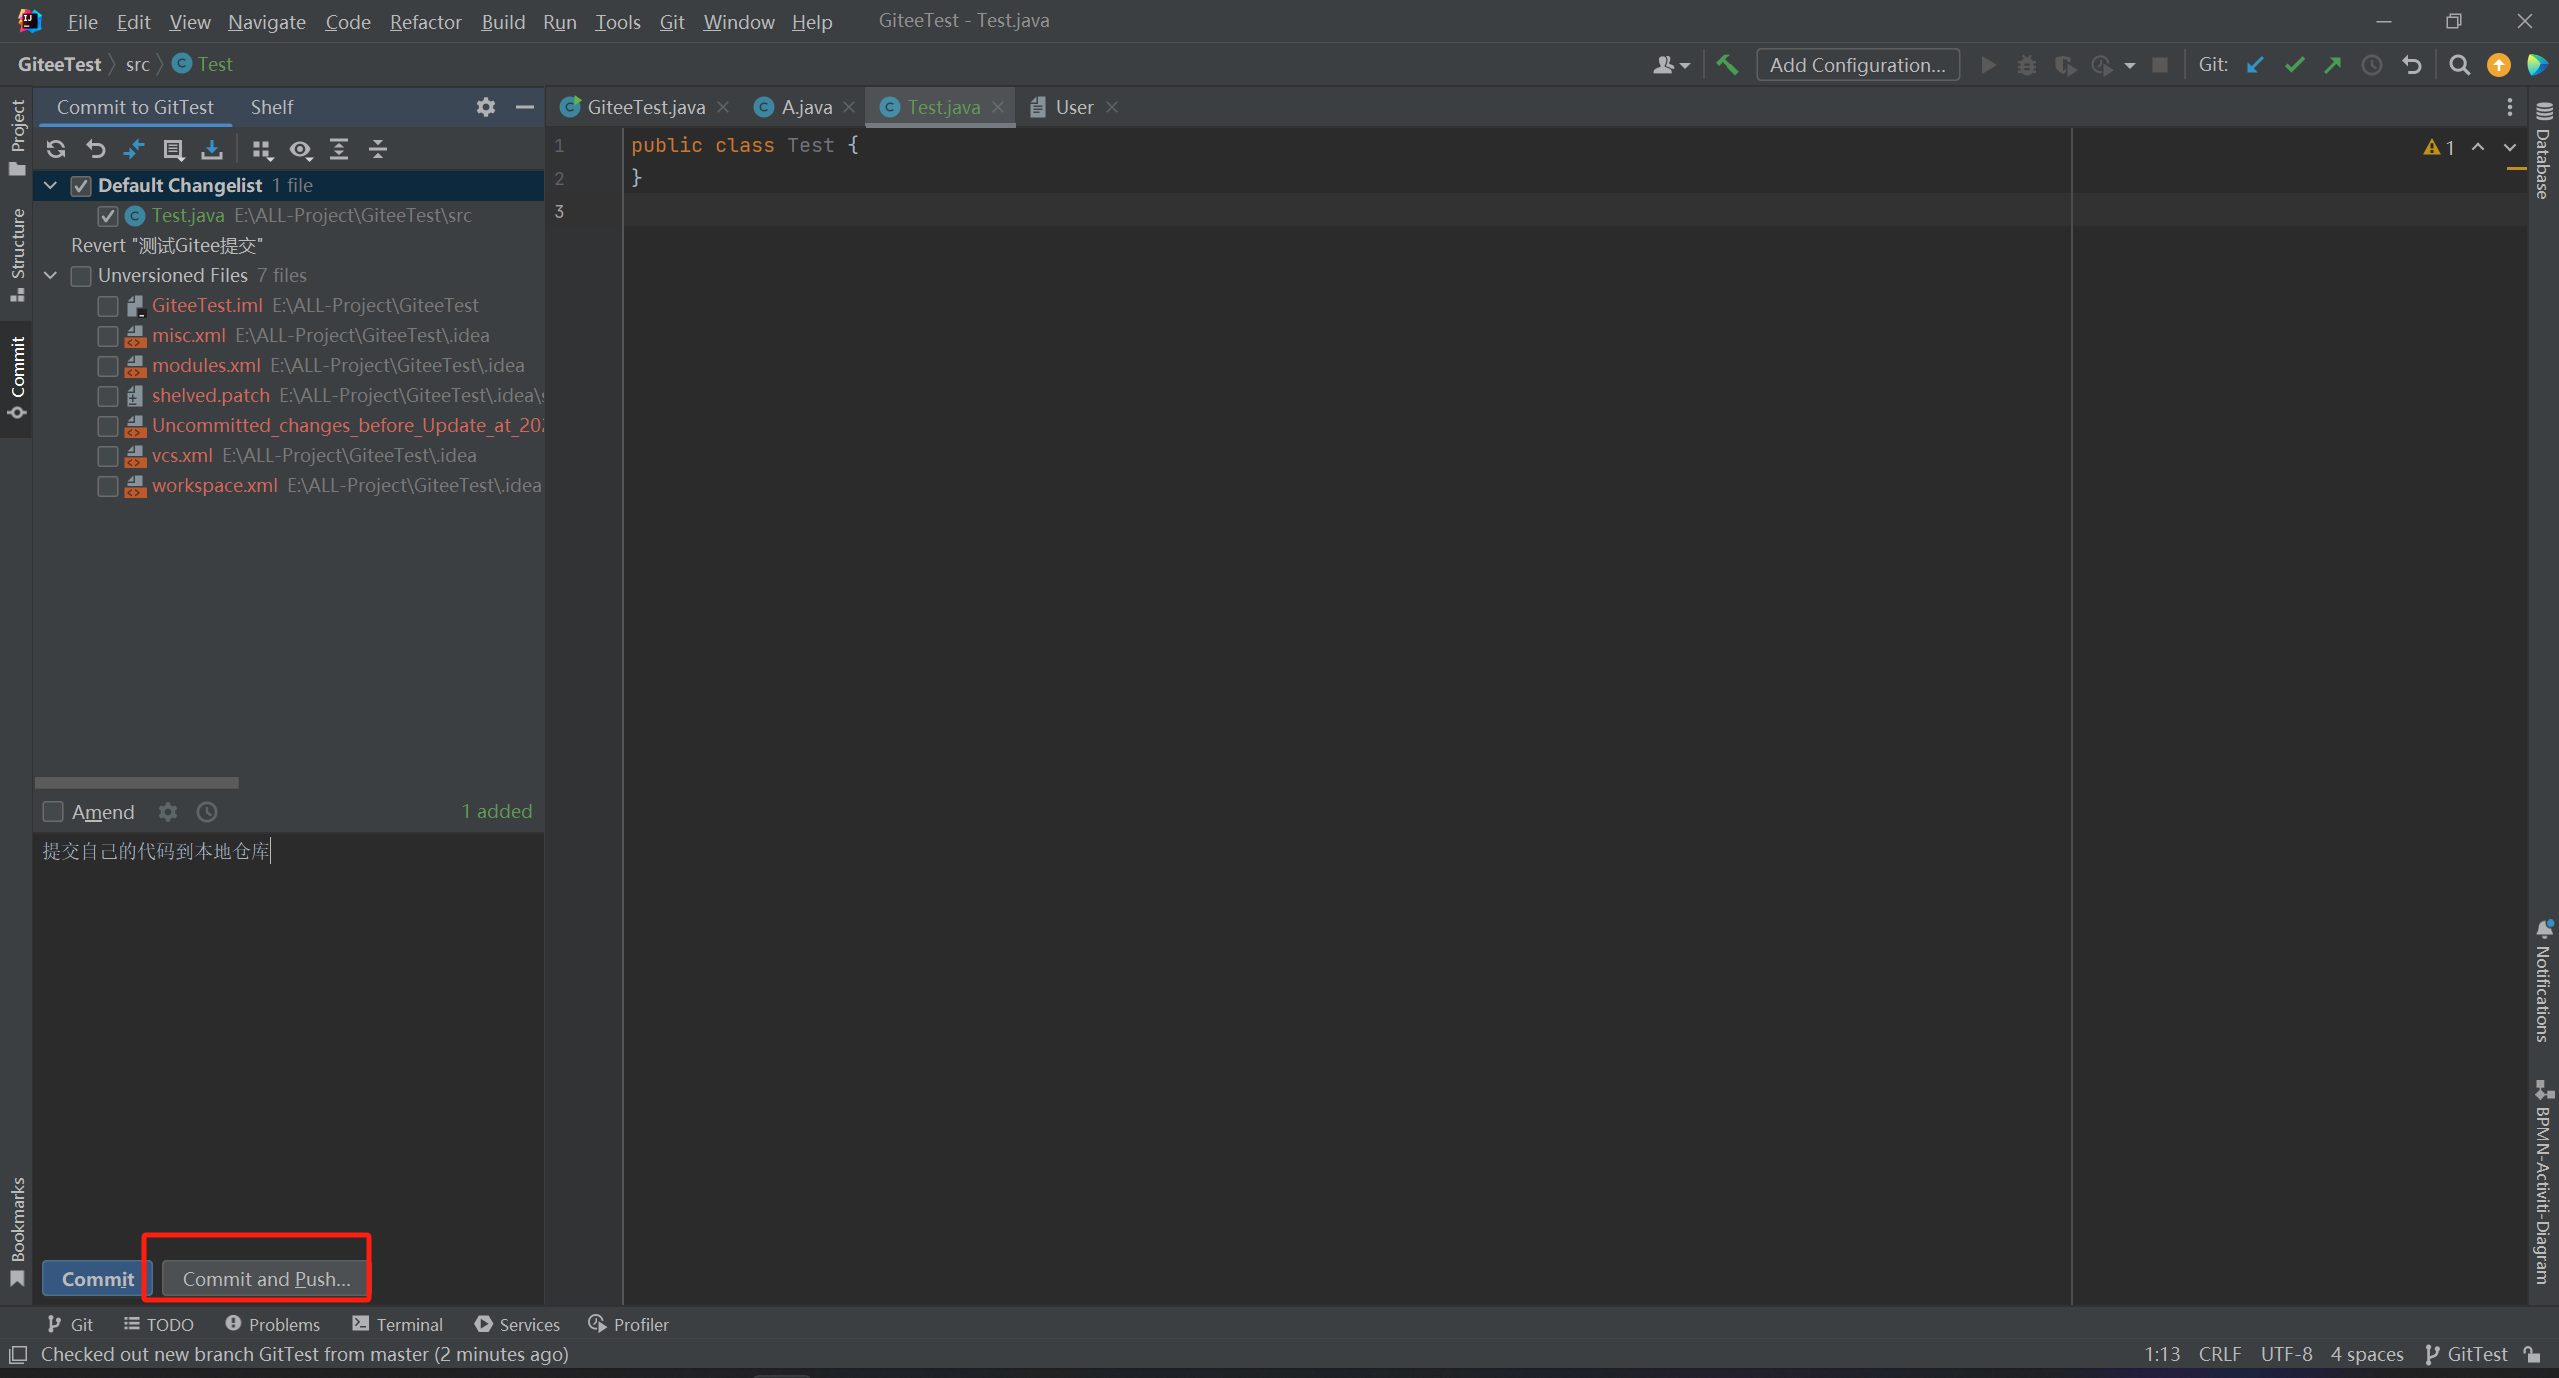Click the Git Commit checkmark icon
Screen dimensions: 2559x1378
click(x=2294, y=65)
